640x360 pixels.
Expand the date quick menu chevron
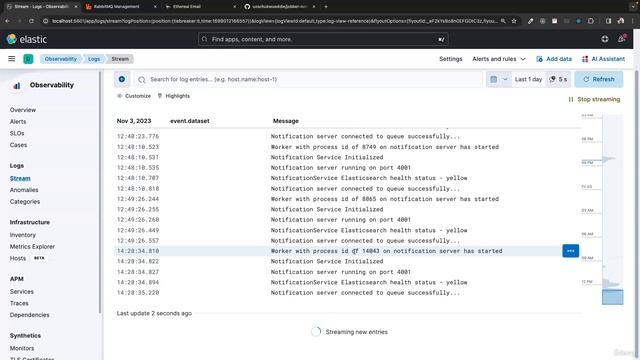click(505, 79)
